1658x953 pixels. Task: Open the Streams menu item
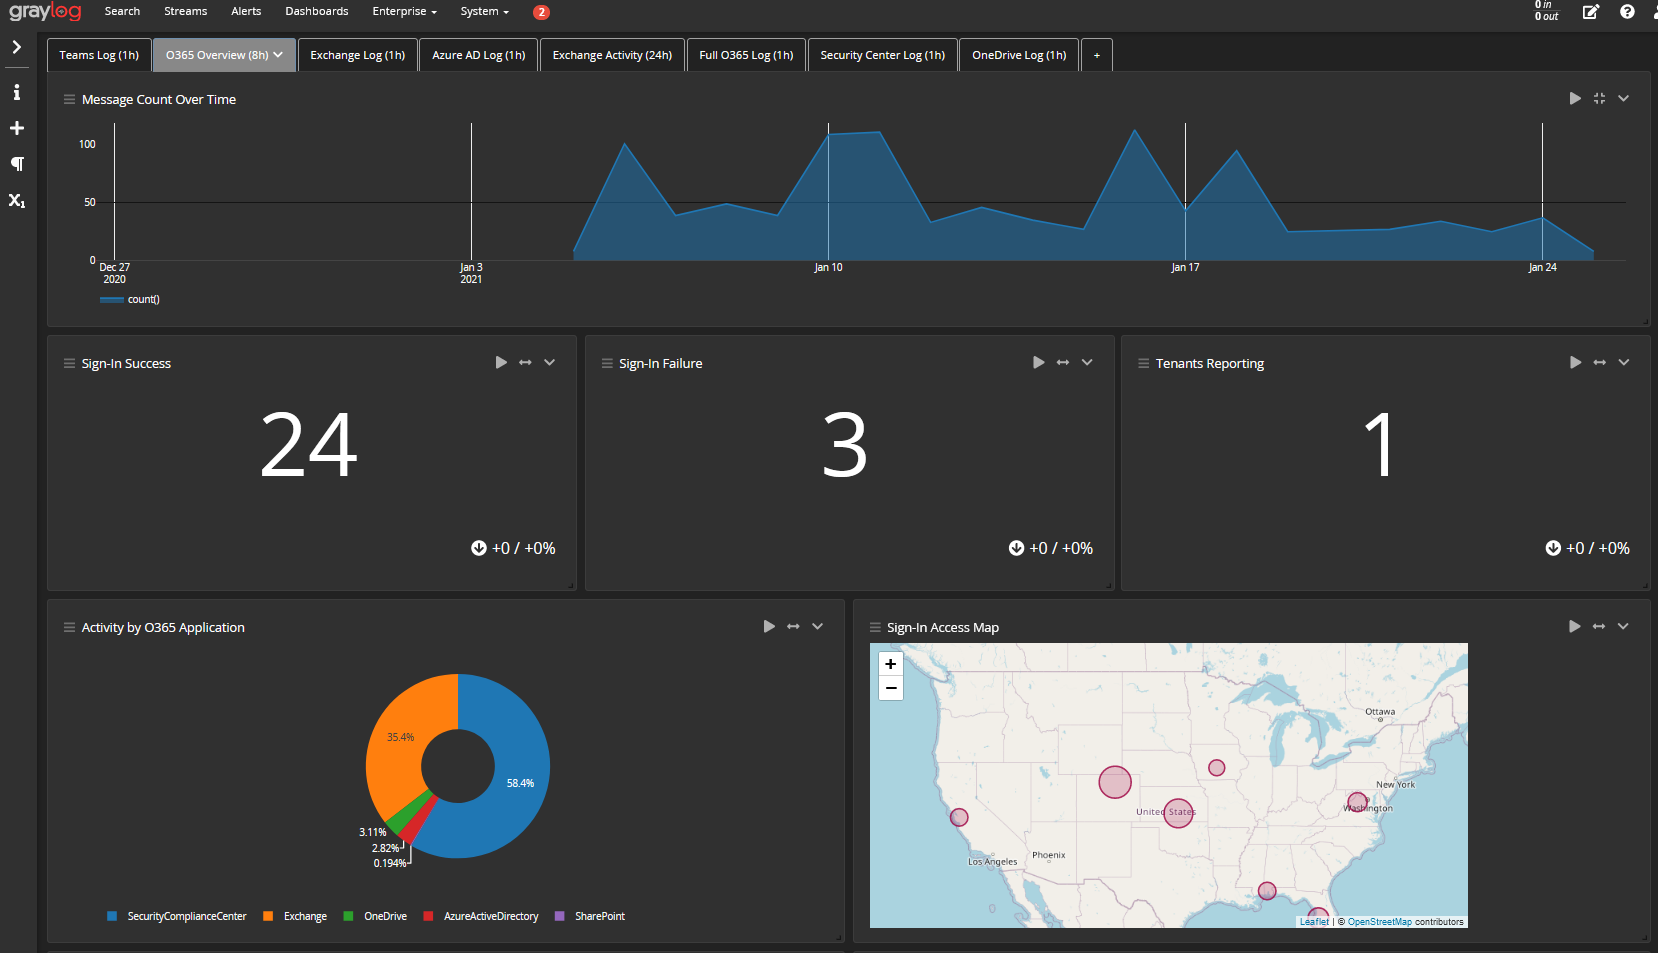pos(185,12)
